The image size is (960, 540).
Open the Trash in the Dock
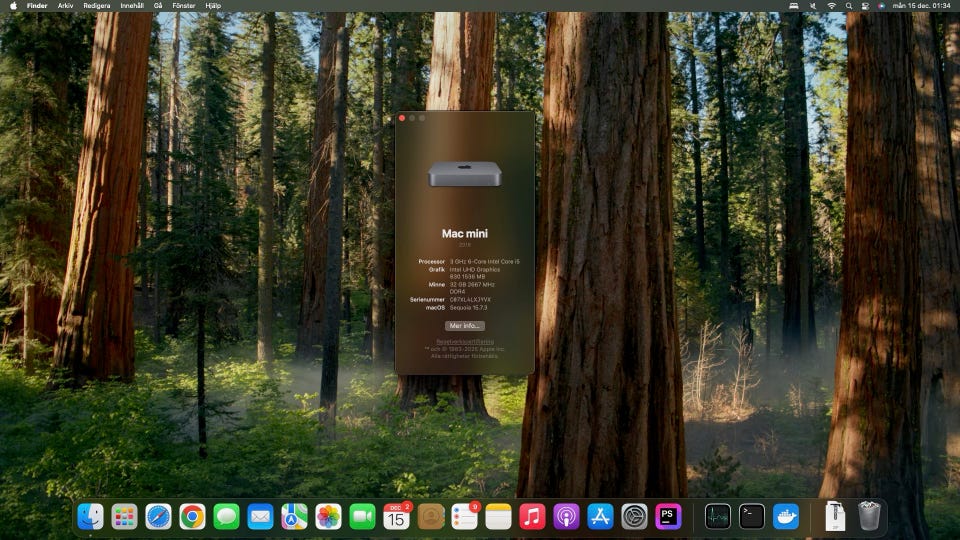pyautogui.click(x=869, y=516)
